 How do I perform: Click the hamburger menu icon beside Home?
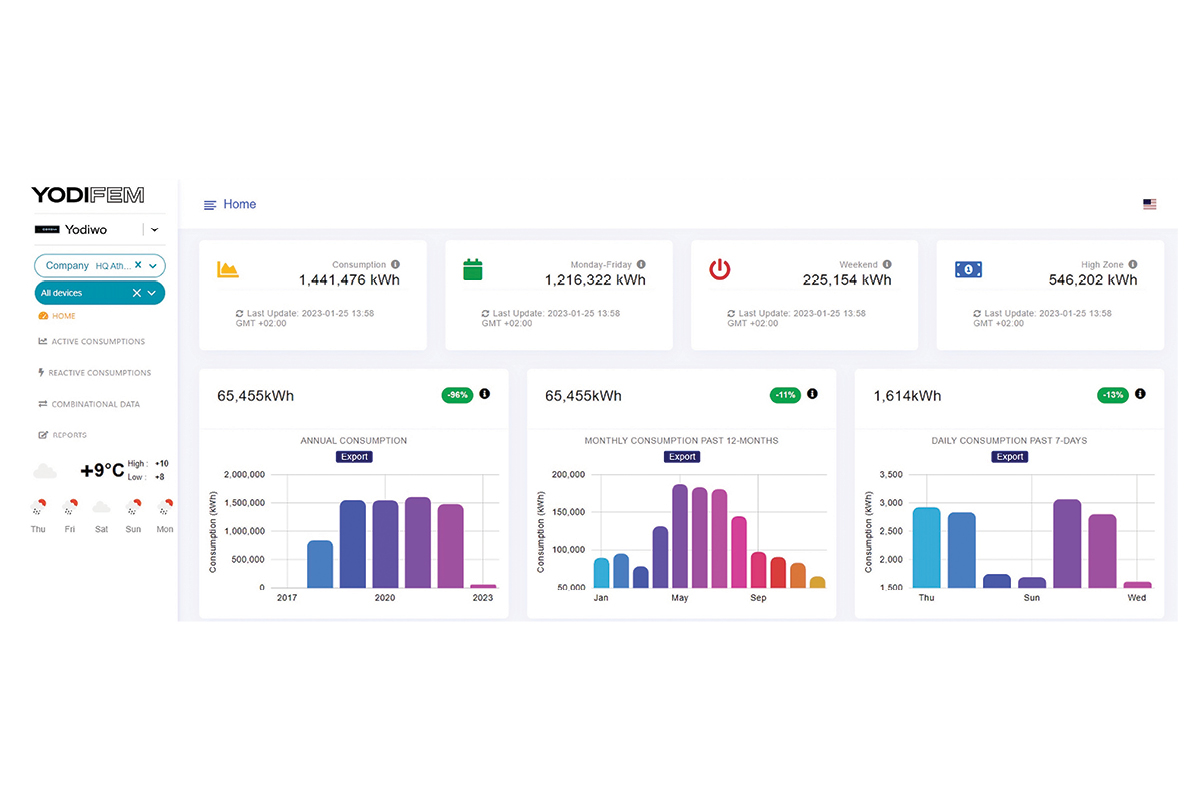(x=210, y=205)
